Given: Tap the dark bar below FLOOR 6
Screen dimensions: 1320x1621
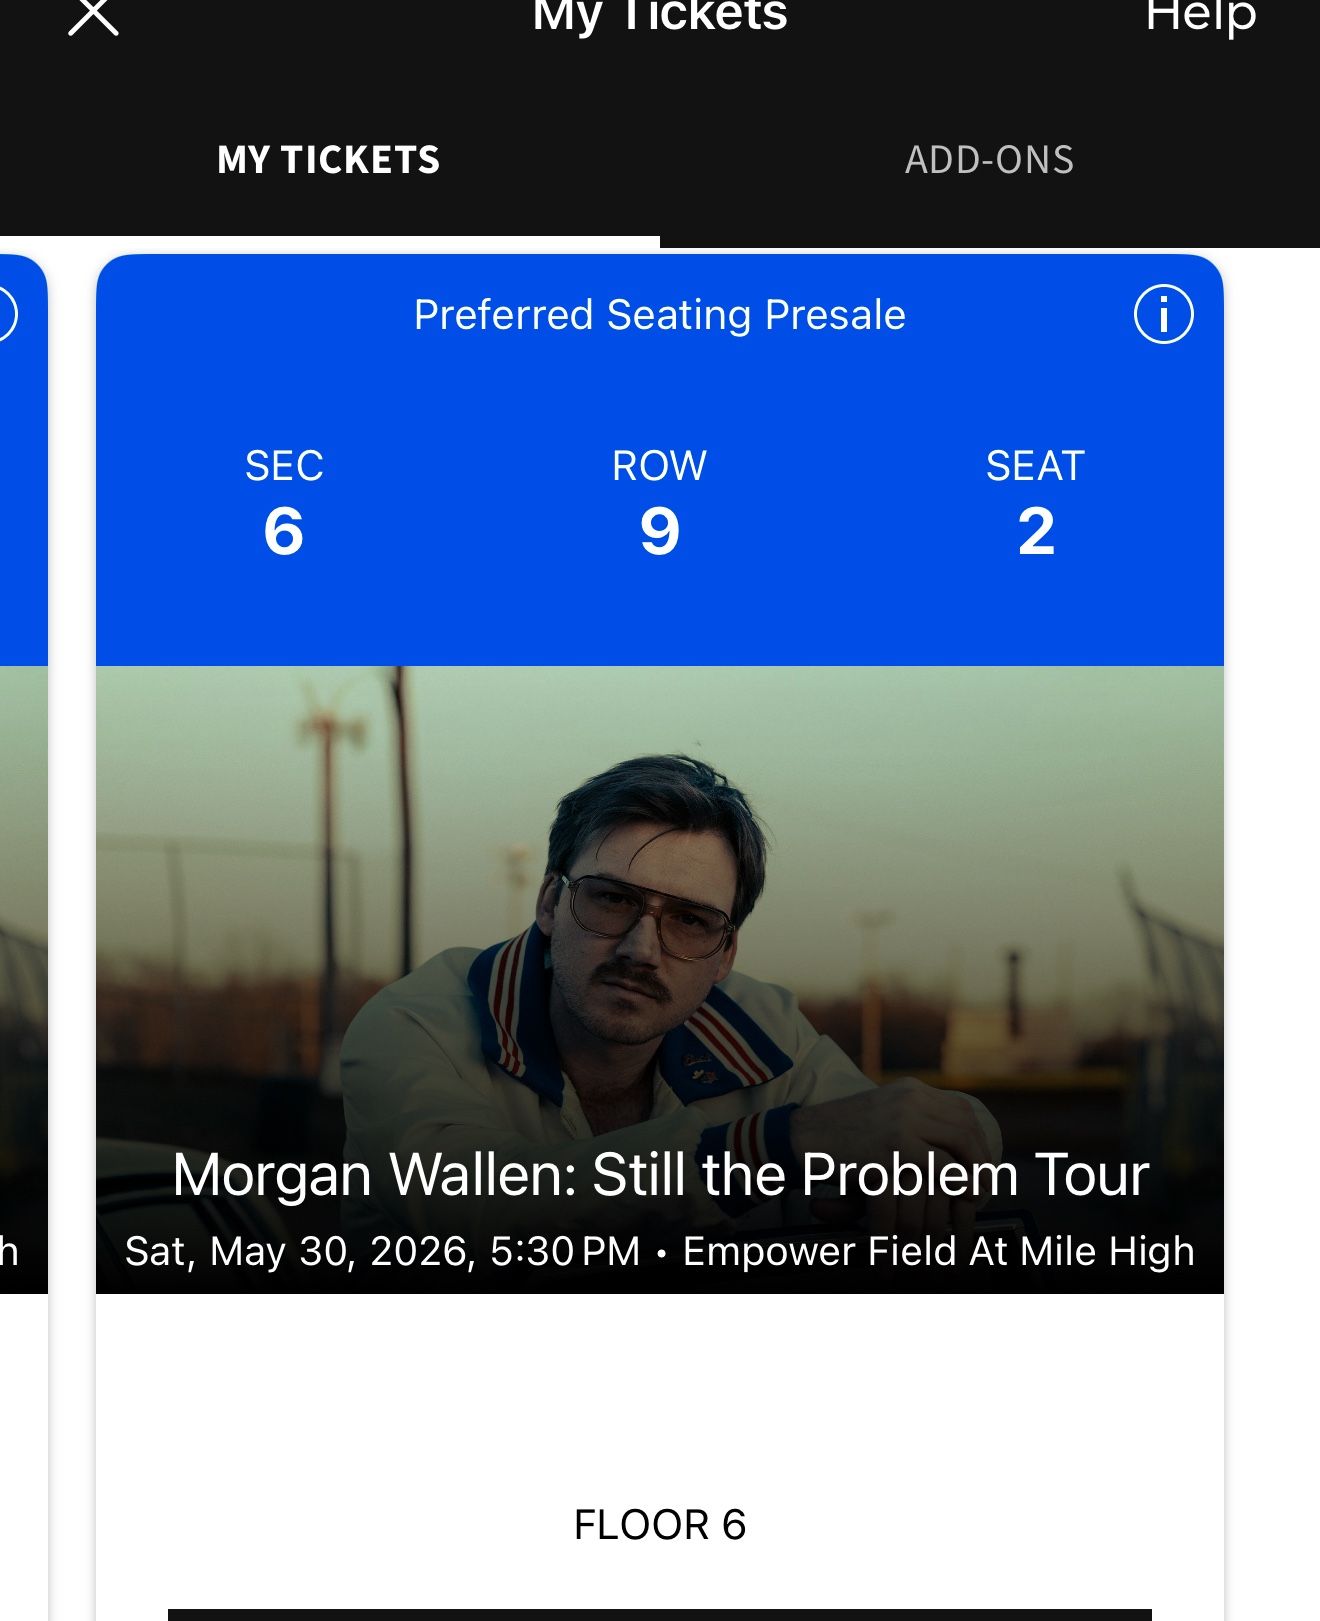Looking at the screenshot, I should pos(660,1613).
